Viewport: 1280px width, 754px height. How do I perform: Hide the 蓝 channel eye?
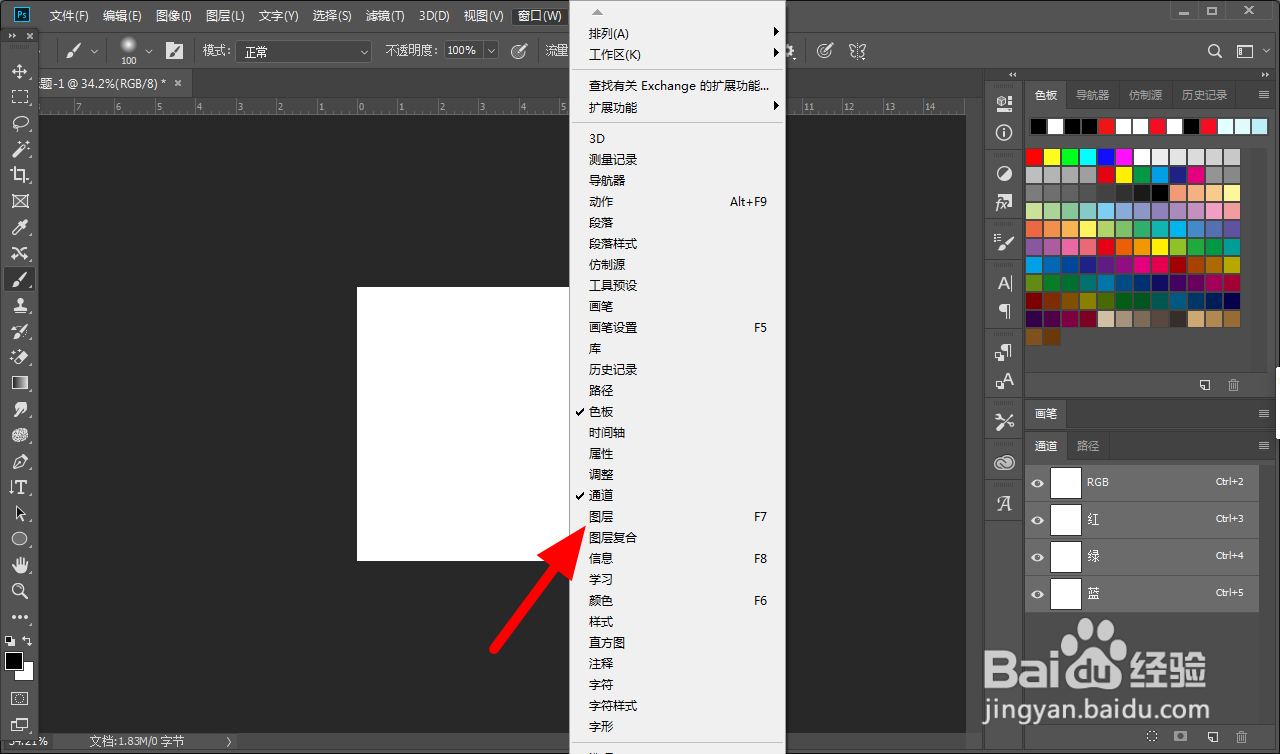coord(1037,594)
